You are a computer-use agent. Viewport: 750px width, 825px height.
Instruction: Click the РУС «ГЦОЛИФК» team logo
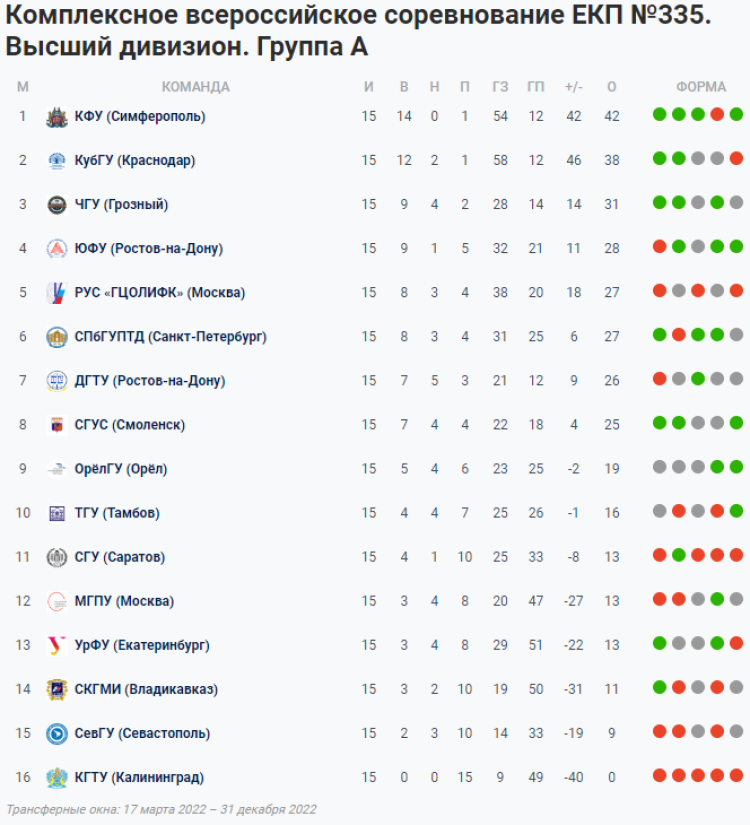[56, 293]
